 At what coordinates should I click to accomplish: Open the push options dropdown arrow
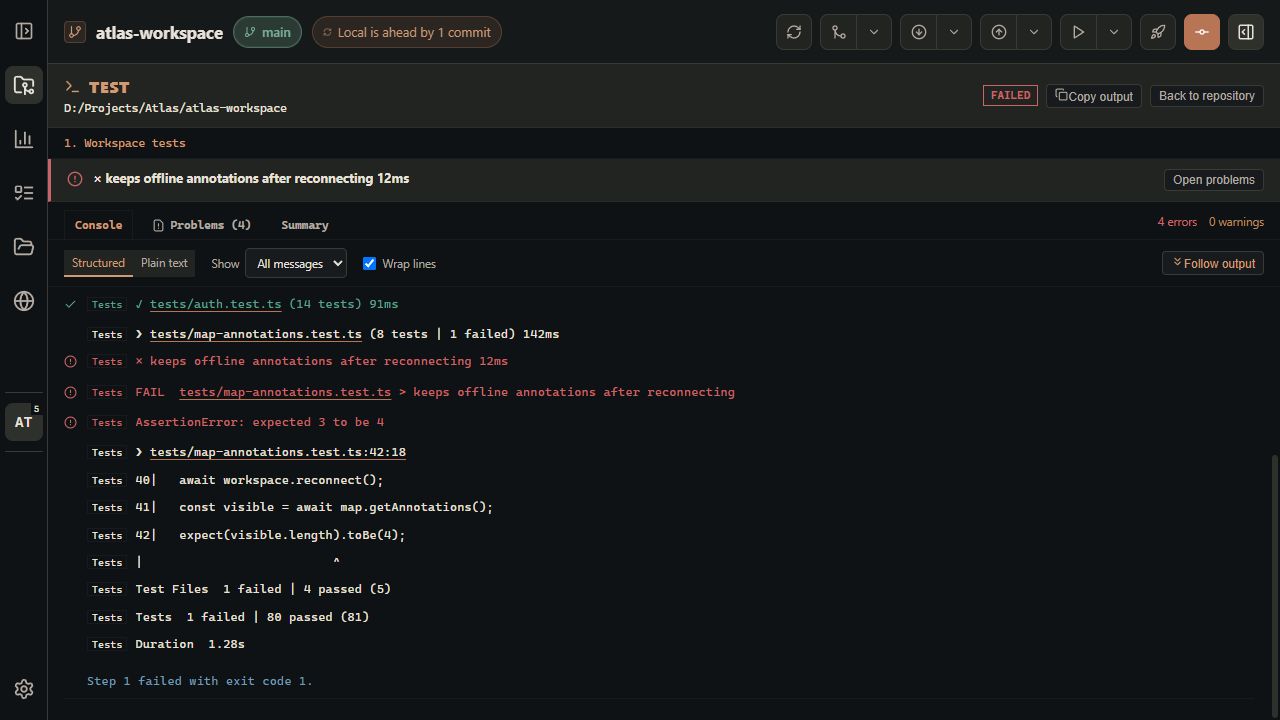[x=1034, y=32]
